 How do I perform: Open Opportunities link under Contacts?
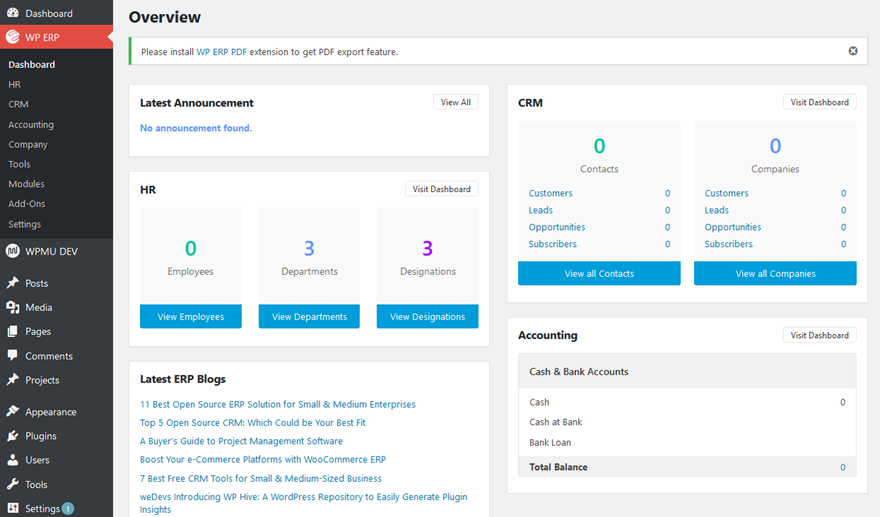point(557,227)
